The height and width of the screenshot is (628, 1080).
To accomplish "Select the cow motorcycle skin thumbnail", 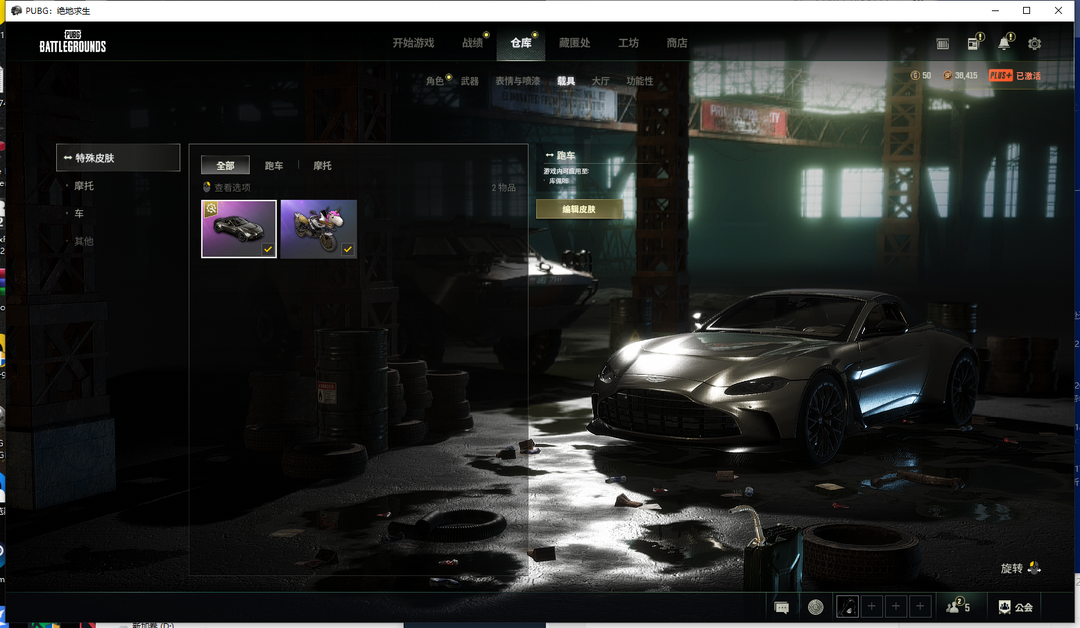I will [x=317, y=227].
